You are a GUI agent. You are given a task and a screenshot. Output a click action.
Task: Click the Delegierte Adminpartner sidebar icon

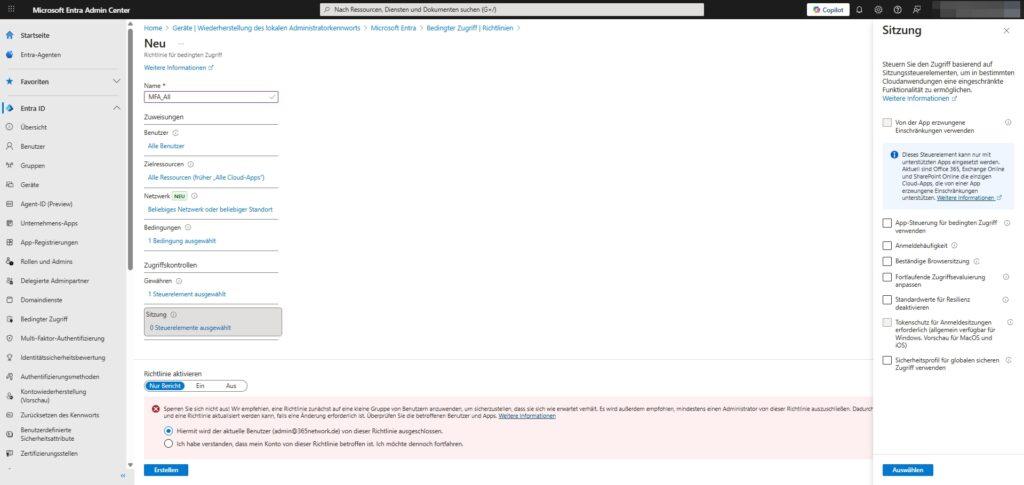tap(9, 281)
